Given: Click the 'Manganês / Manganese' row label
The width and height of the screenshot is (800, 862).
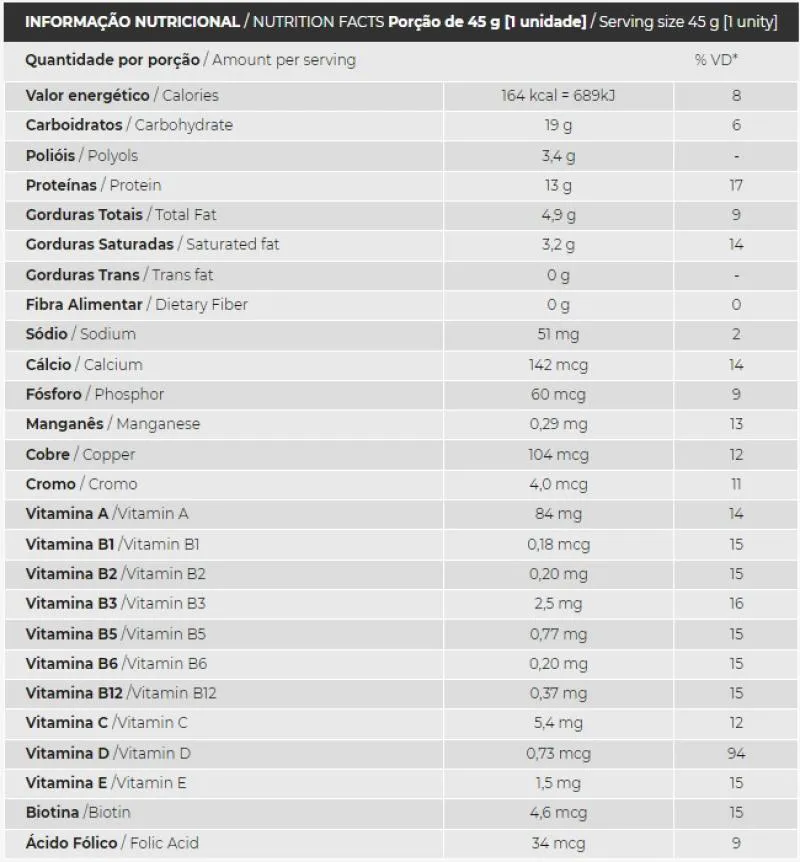Looking at the screenshot, I should click(x=112, y=424).
